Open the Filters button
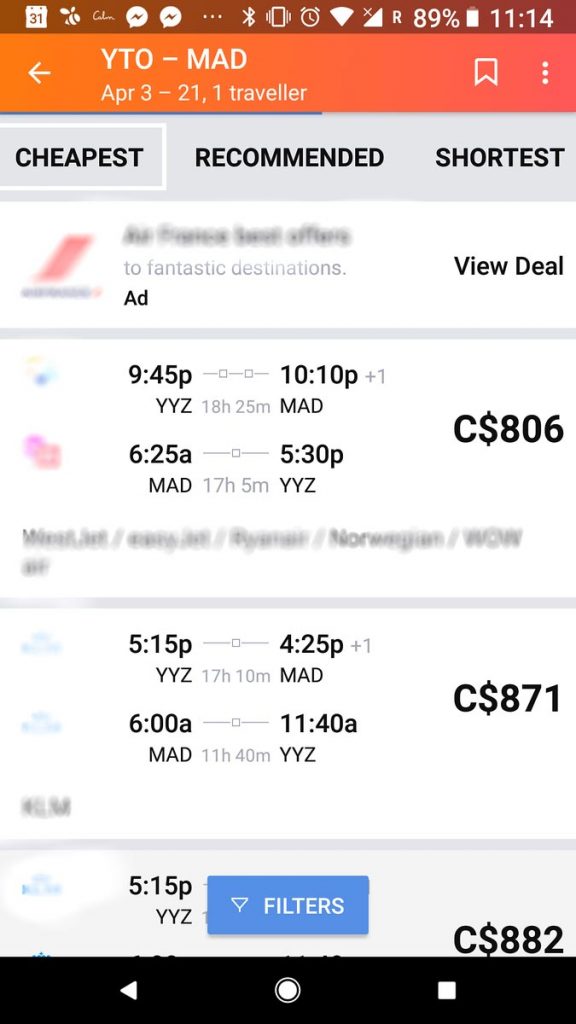The height and width of the screenshot is (1024, 576). (x=288, y=905)
